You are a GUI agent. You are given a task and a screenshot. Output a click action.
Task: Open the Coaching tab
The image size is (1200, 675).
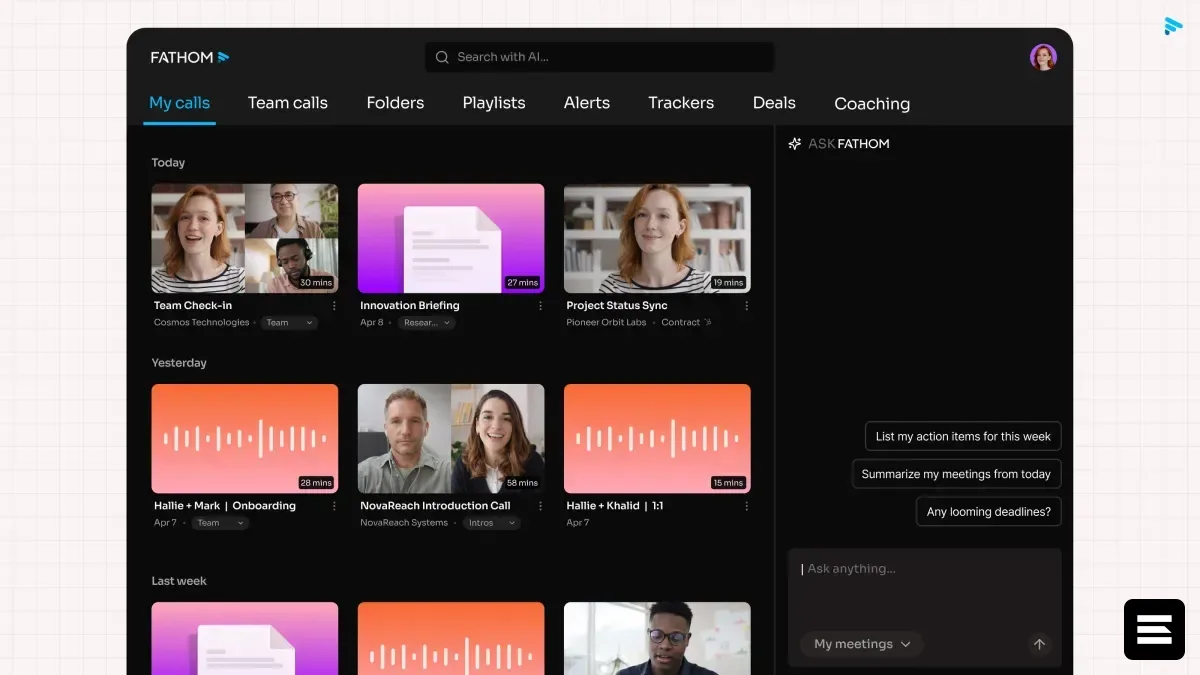(872, 104)
